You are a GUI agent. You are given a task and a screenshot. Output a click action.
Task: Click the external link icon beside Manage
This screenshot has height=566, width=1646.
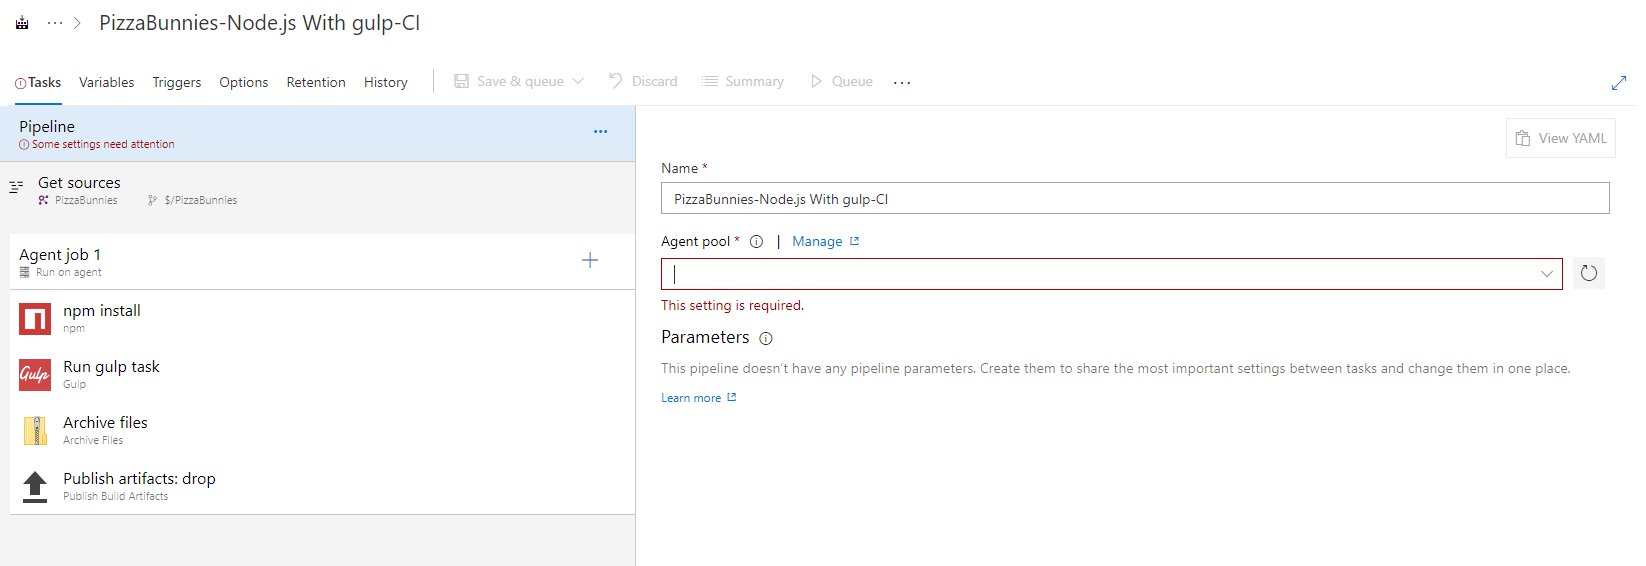854,241
